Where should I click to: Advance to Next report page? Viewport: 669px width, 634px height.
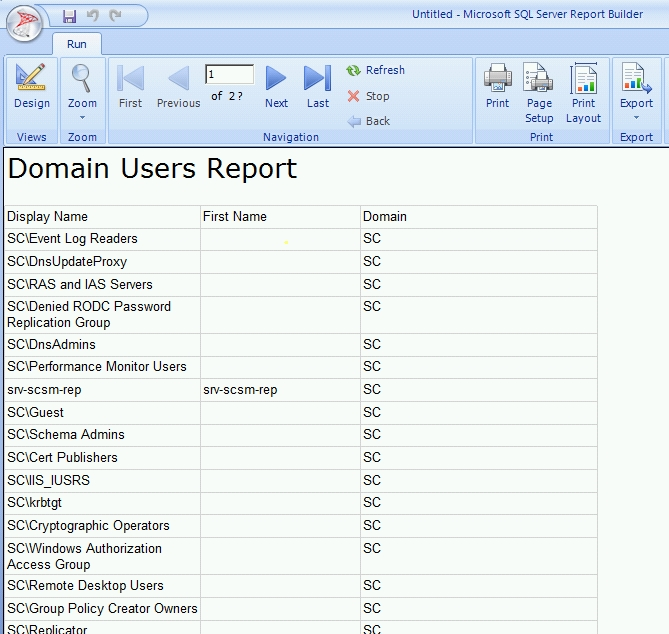pyautogui.click(x=276, y=86)
